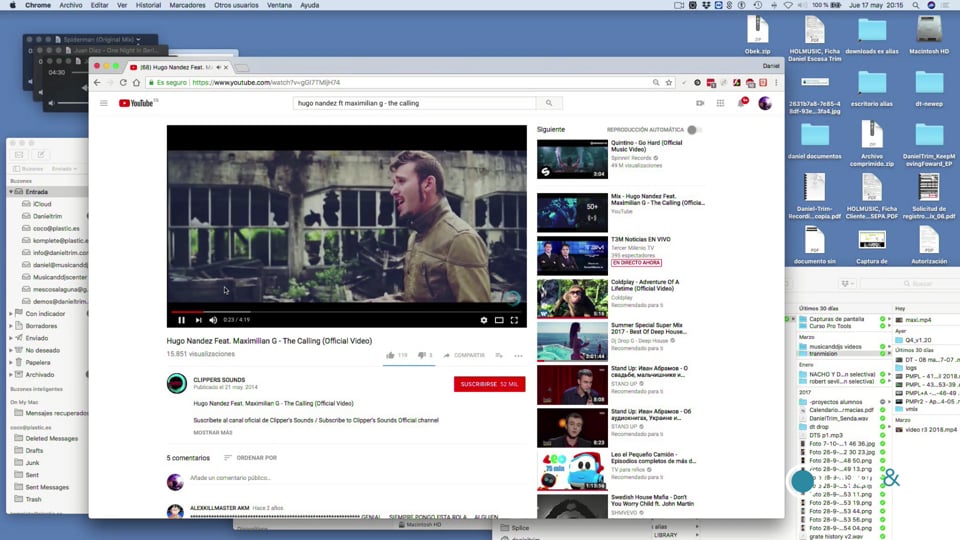The width and height of the screenshot is (960, 540).
Task: Mute the YouTube player volume
Action: [x=213, y=320]
